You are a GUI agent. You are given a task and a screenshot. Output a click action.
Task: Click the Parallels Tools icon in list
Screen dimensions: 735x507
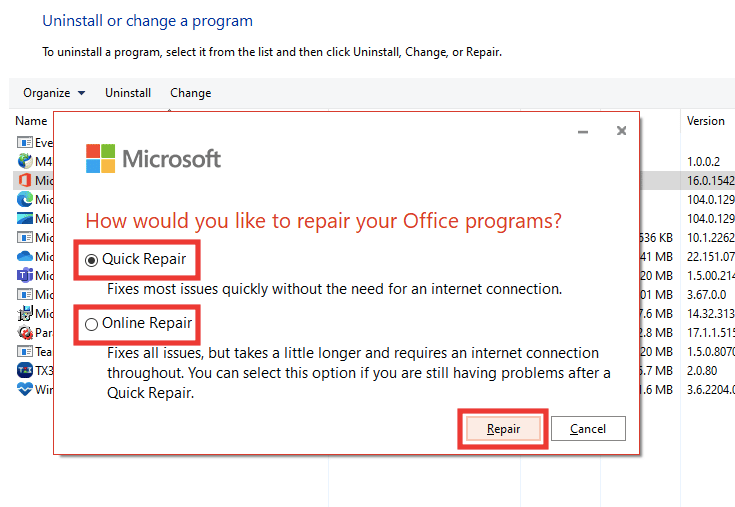[25, 332]
